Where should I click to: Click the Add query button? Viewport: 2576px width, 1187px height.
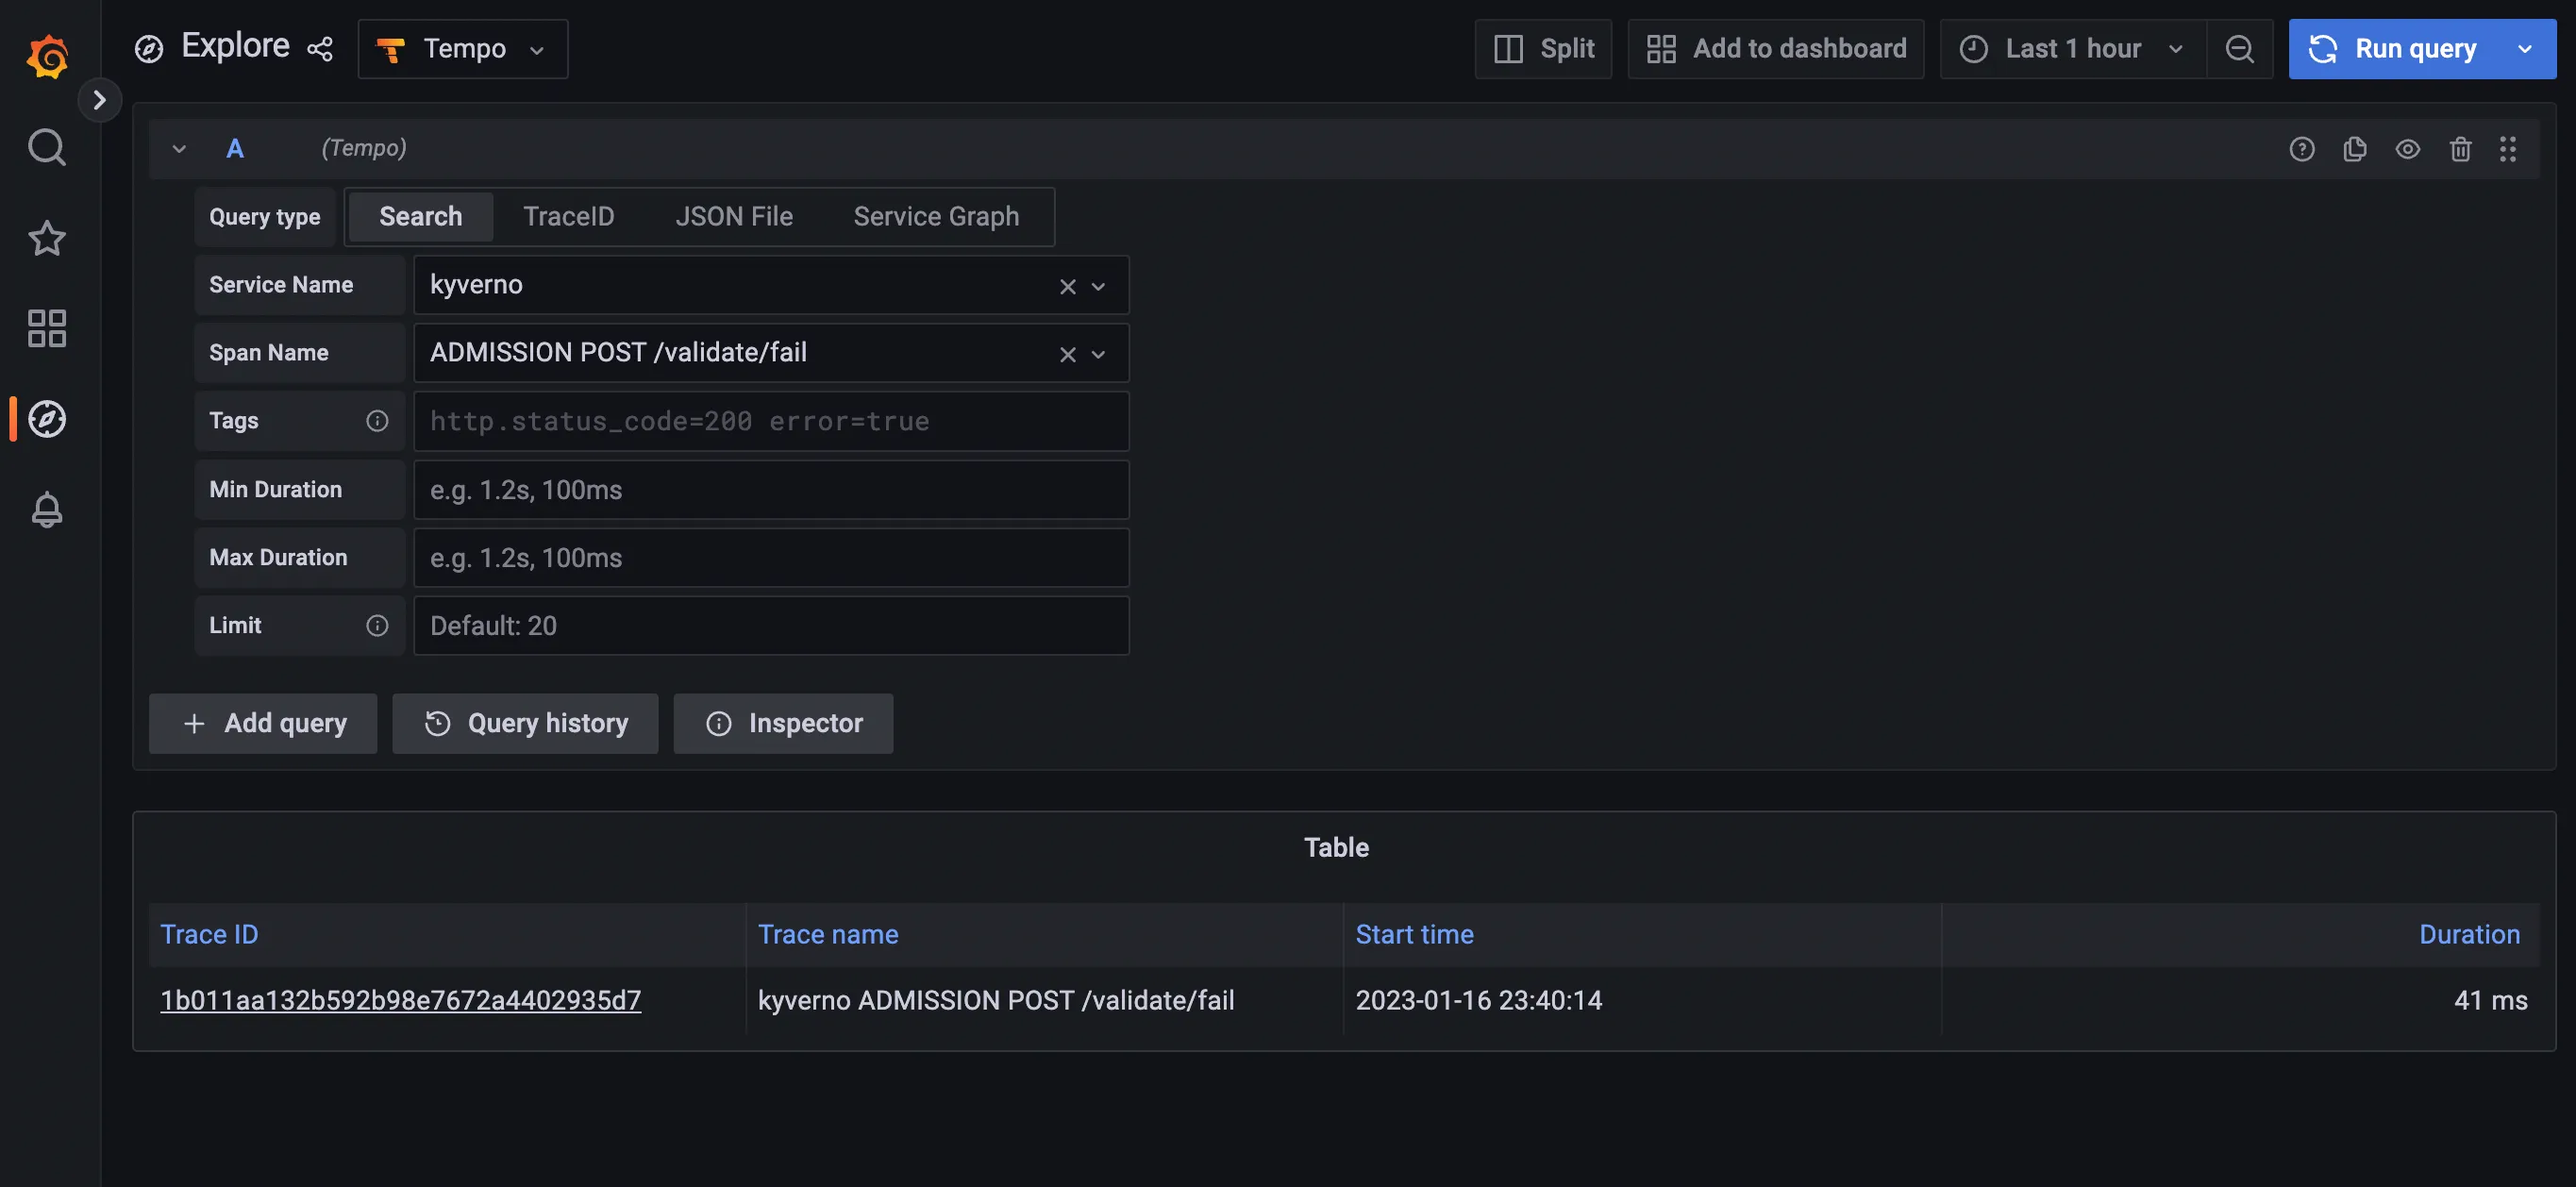(263, 723)
